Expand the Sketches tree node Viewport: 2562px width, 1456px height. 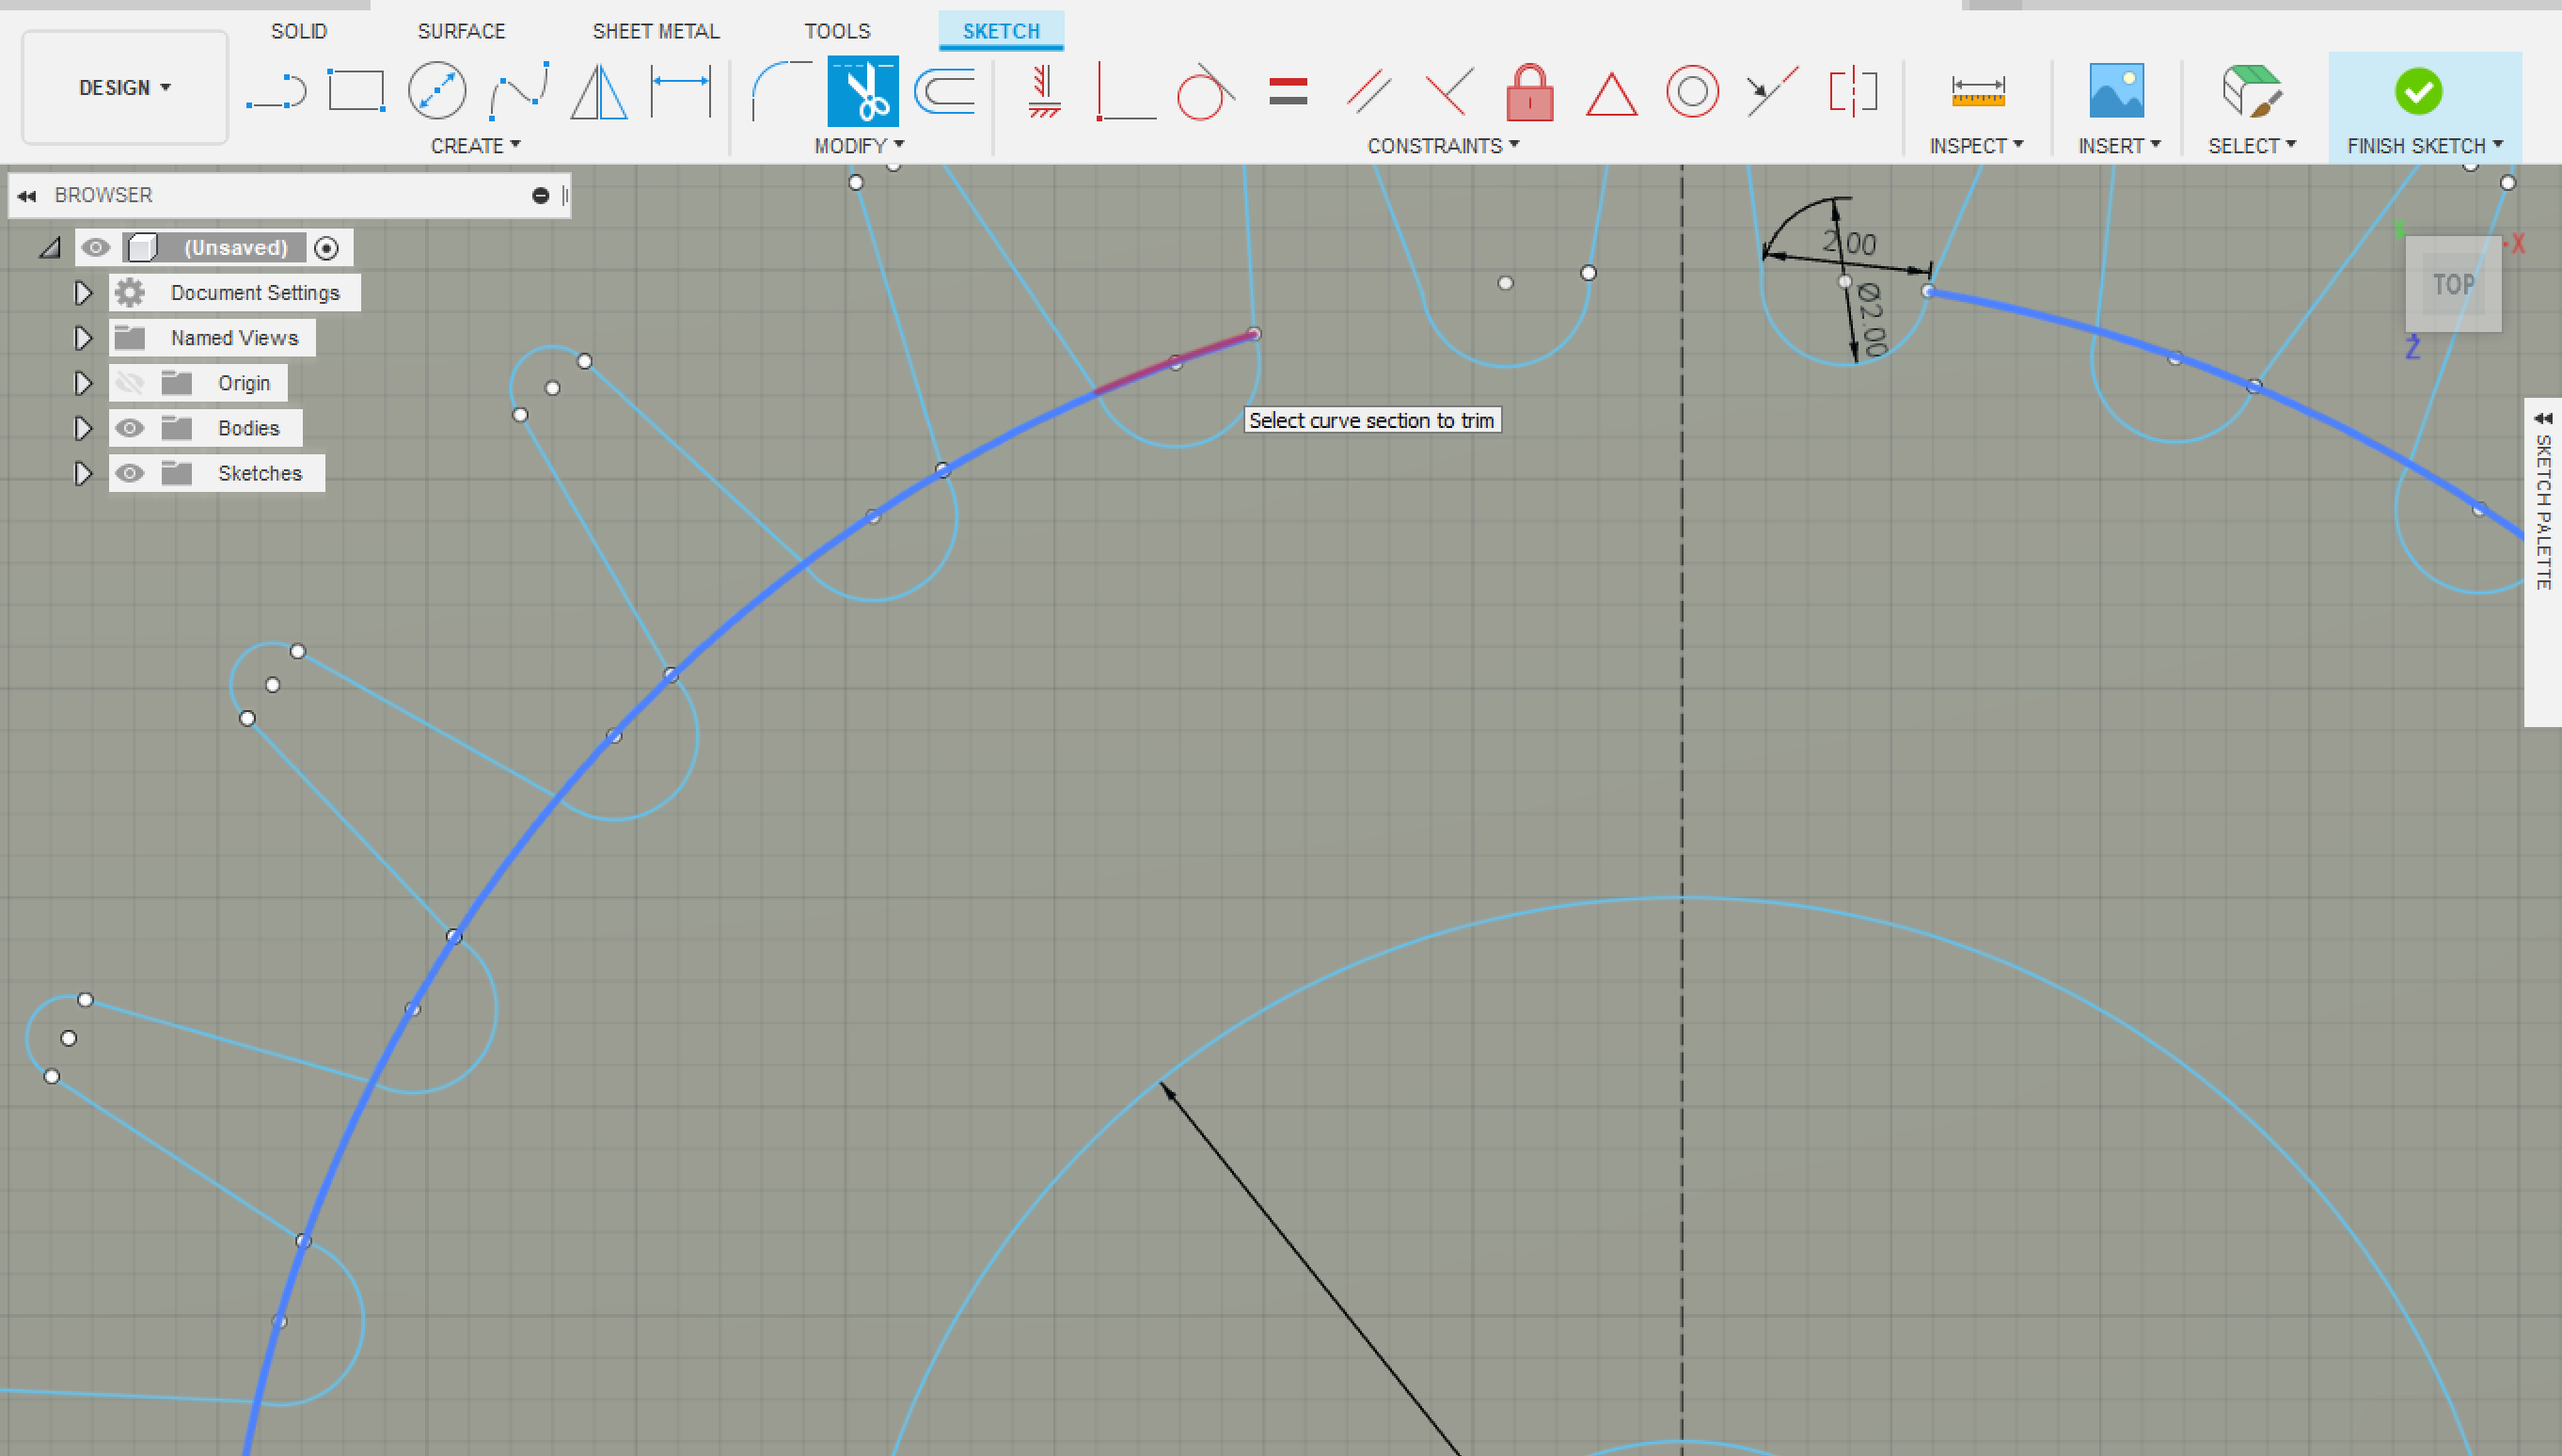click(83, 473)
